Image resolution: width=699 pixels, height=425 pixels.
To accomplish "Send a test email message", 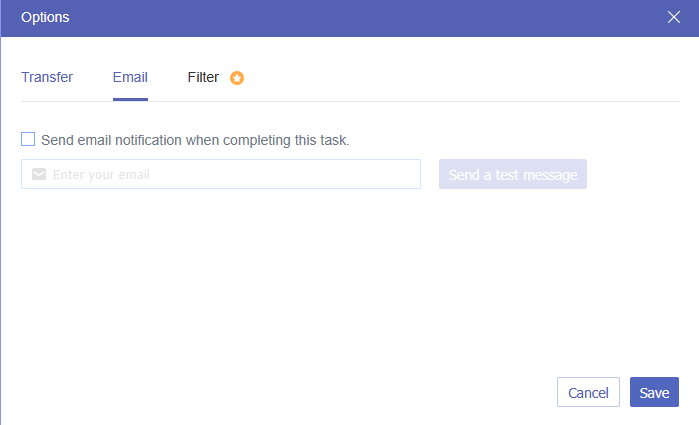I will pyautogui.click(x=513, y=174).
